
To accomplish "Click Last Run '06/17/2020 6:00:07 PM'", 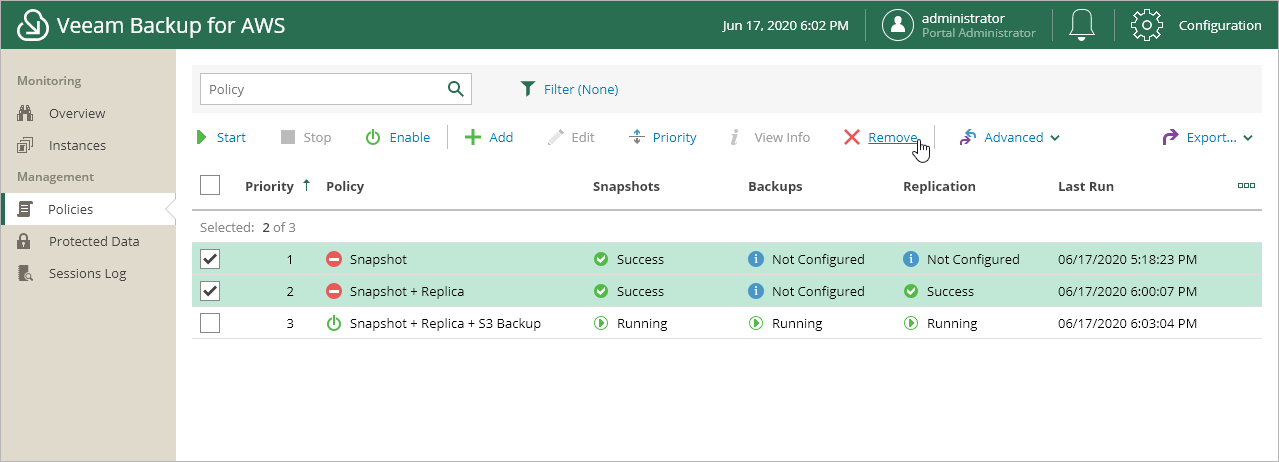I will (1127, 291).
